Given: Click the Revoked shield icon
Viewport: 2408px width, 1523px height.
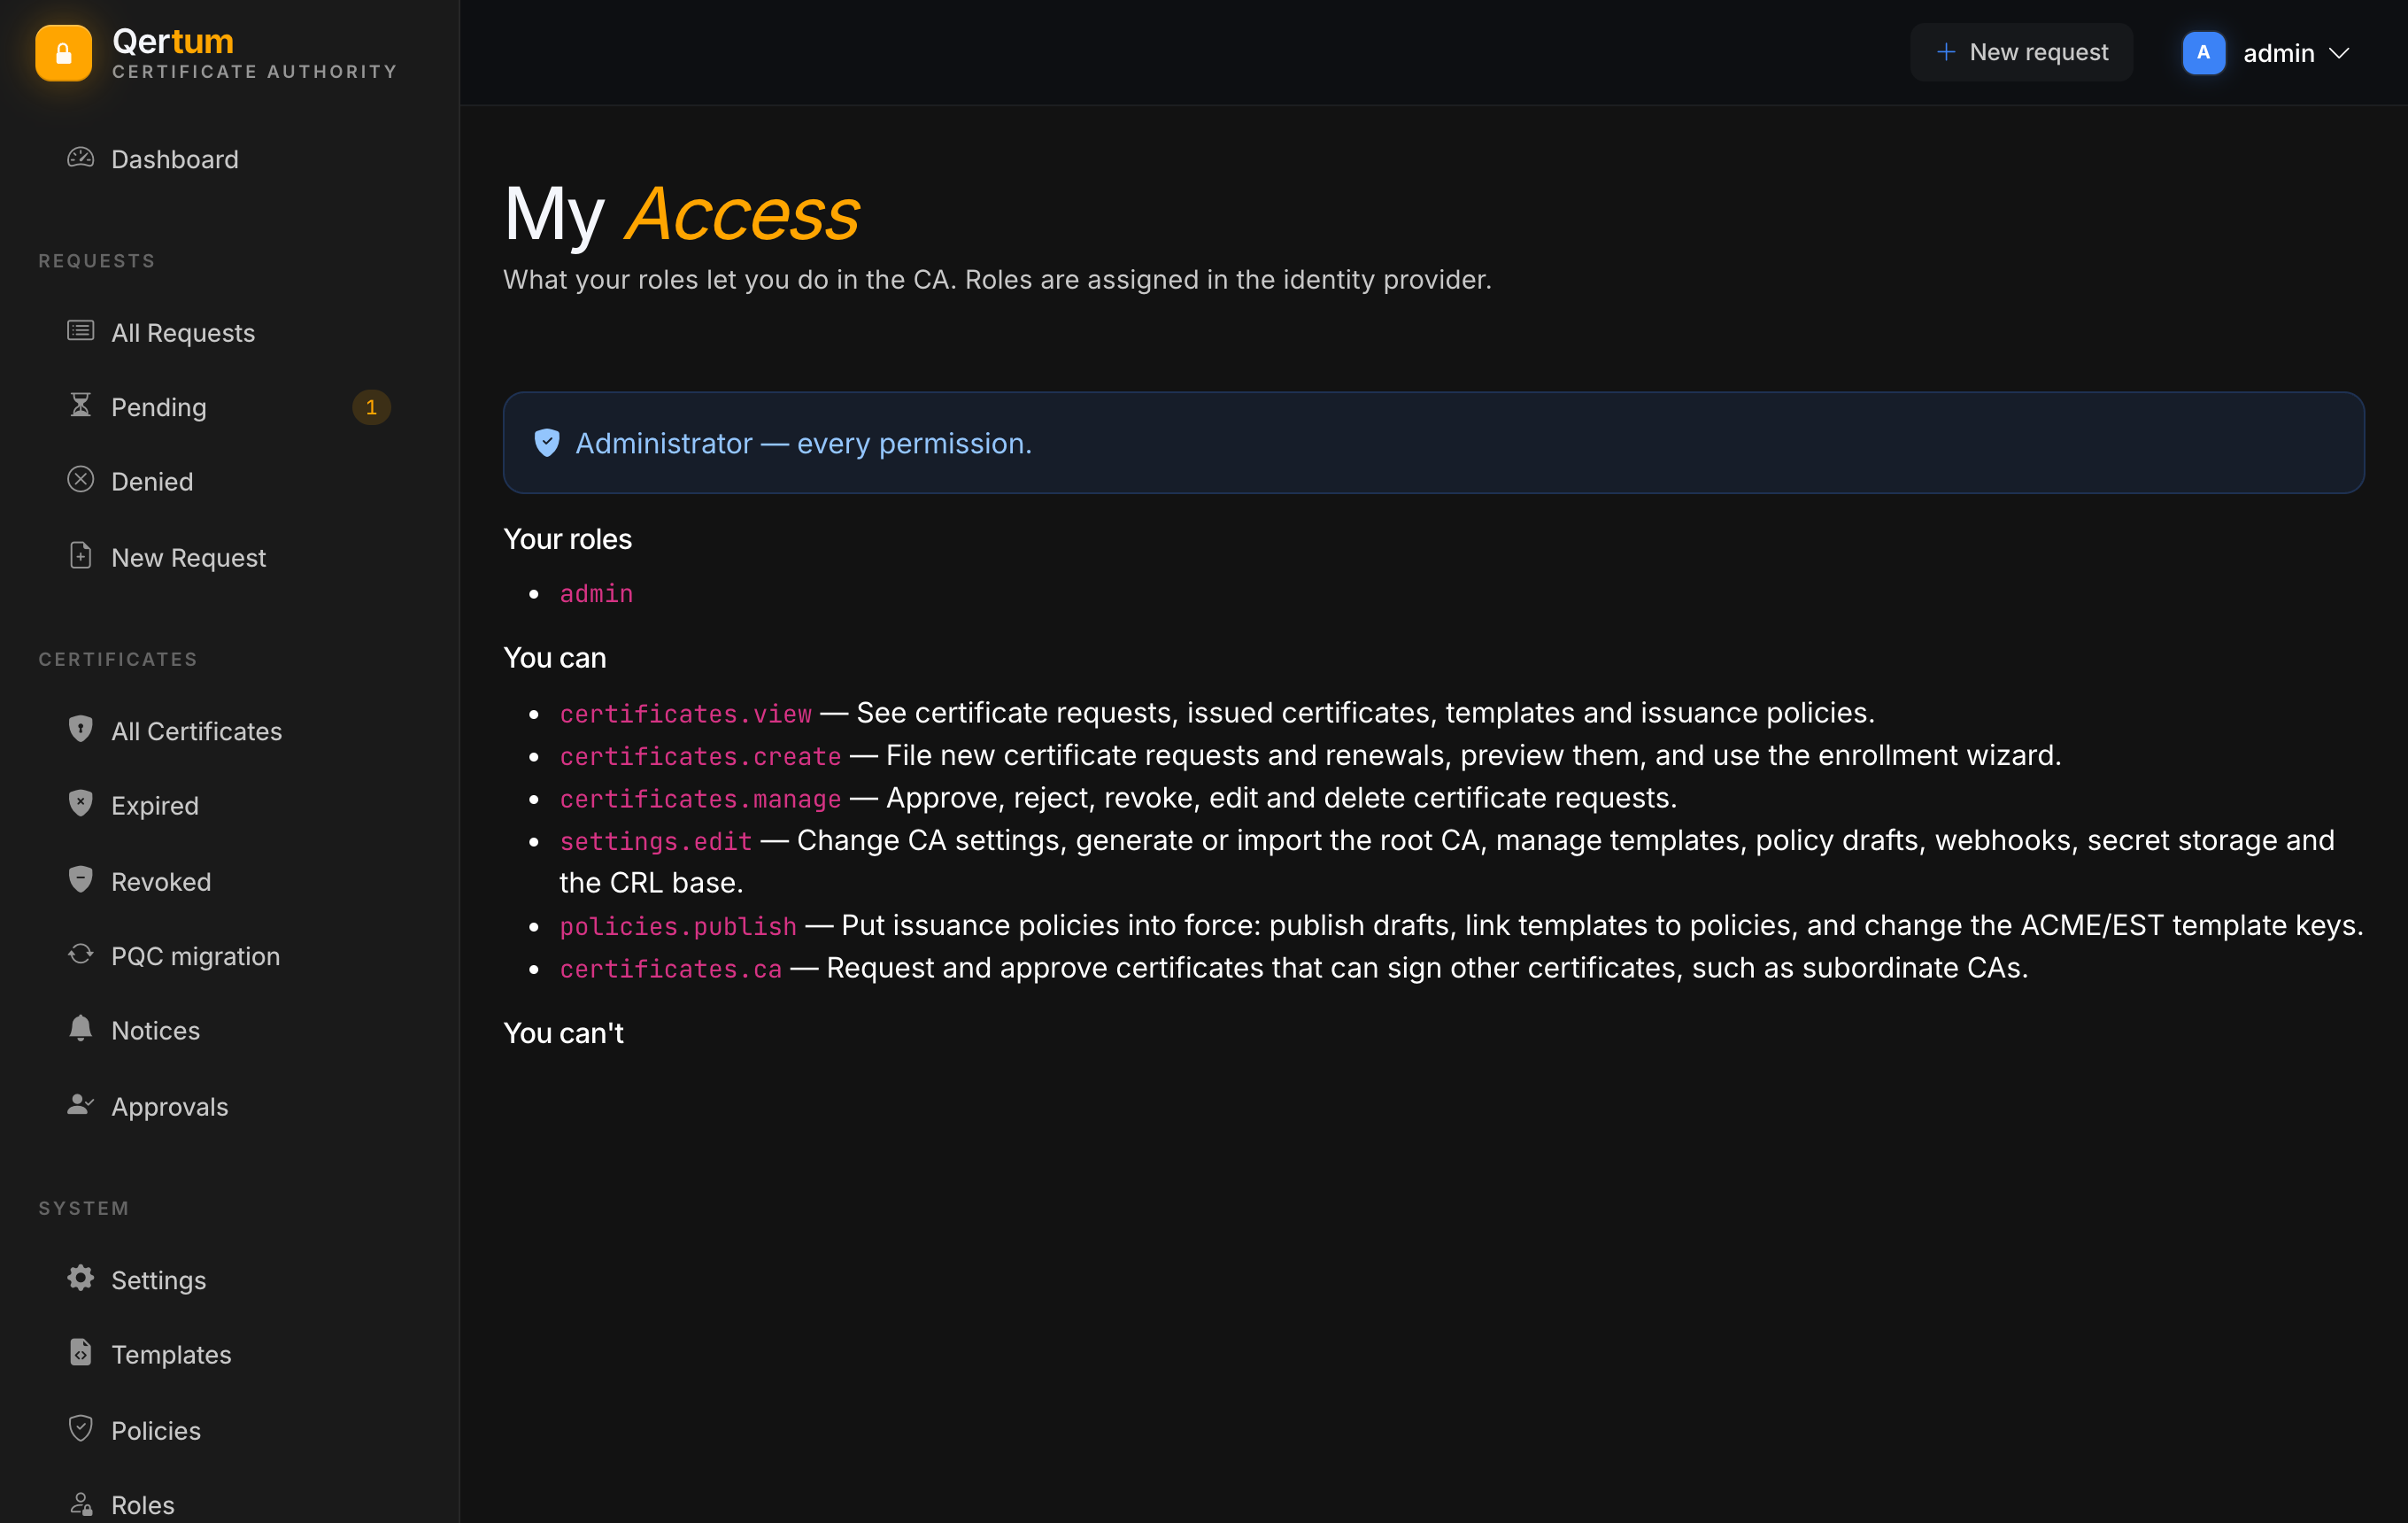Looking at the screenshot, I should [x=80, y=880].
